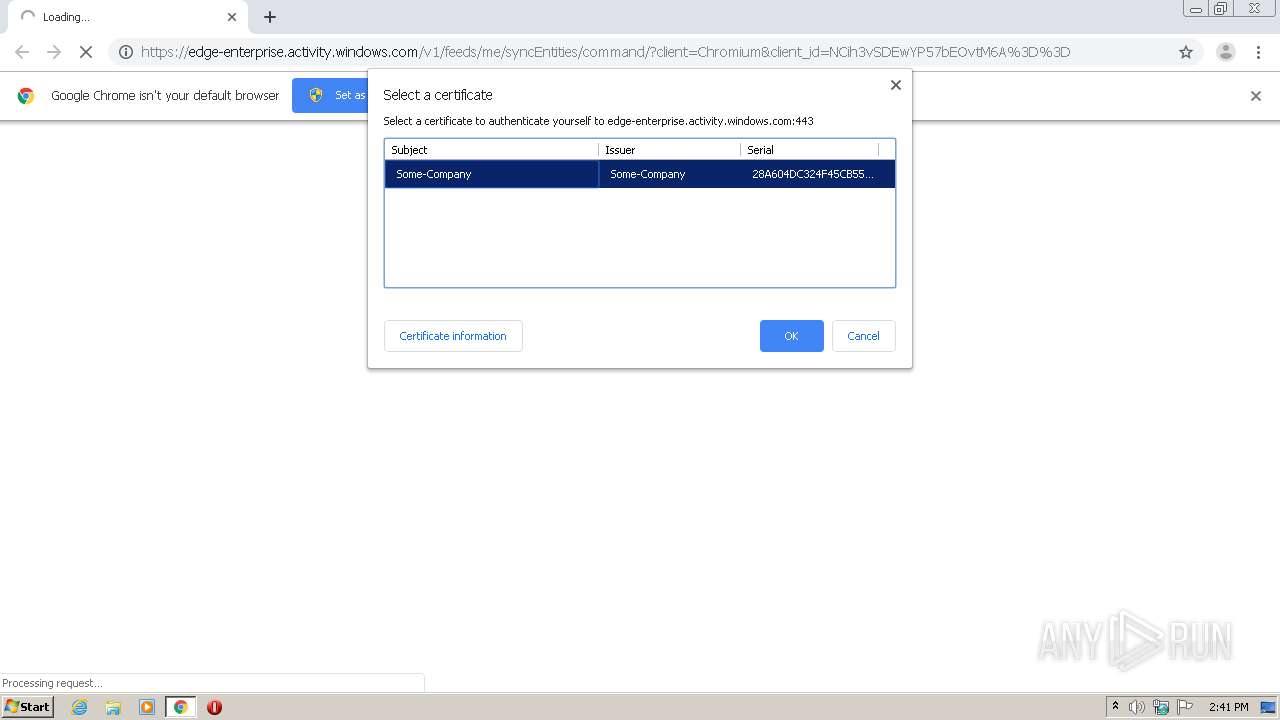Click the Chrome logo in infobar
This screenshot has width=1280, height=720.
pyautogui.click(x=26, y=96)
